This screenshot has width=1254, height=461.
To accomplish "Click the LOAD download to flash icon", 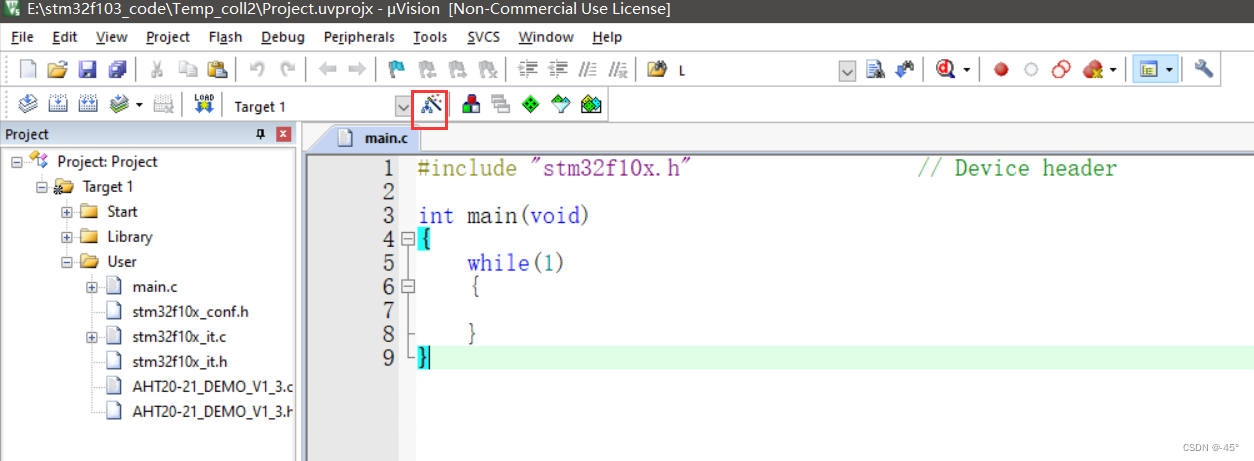I will pos(204,104).
